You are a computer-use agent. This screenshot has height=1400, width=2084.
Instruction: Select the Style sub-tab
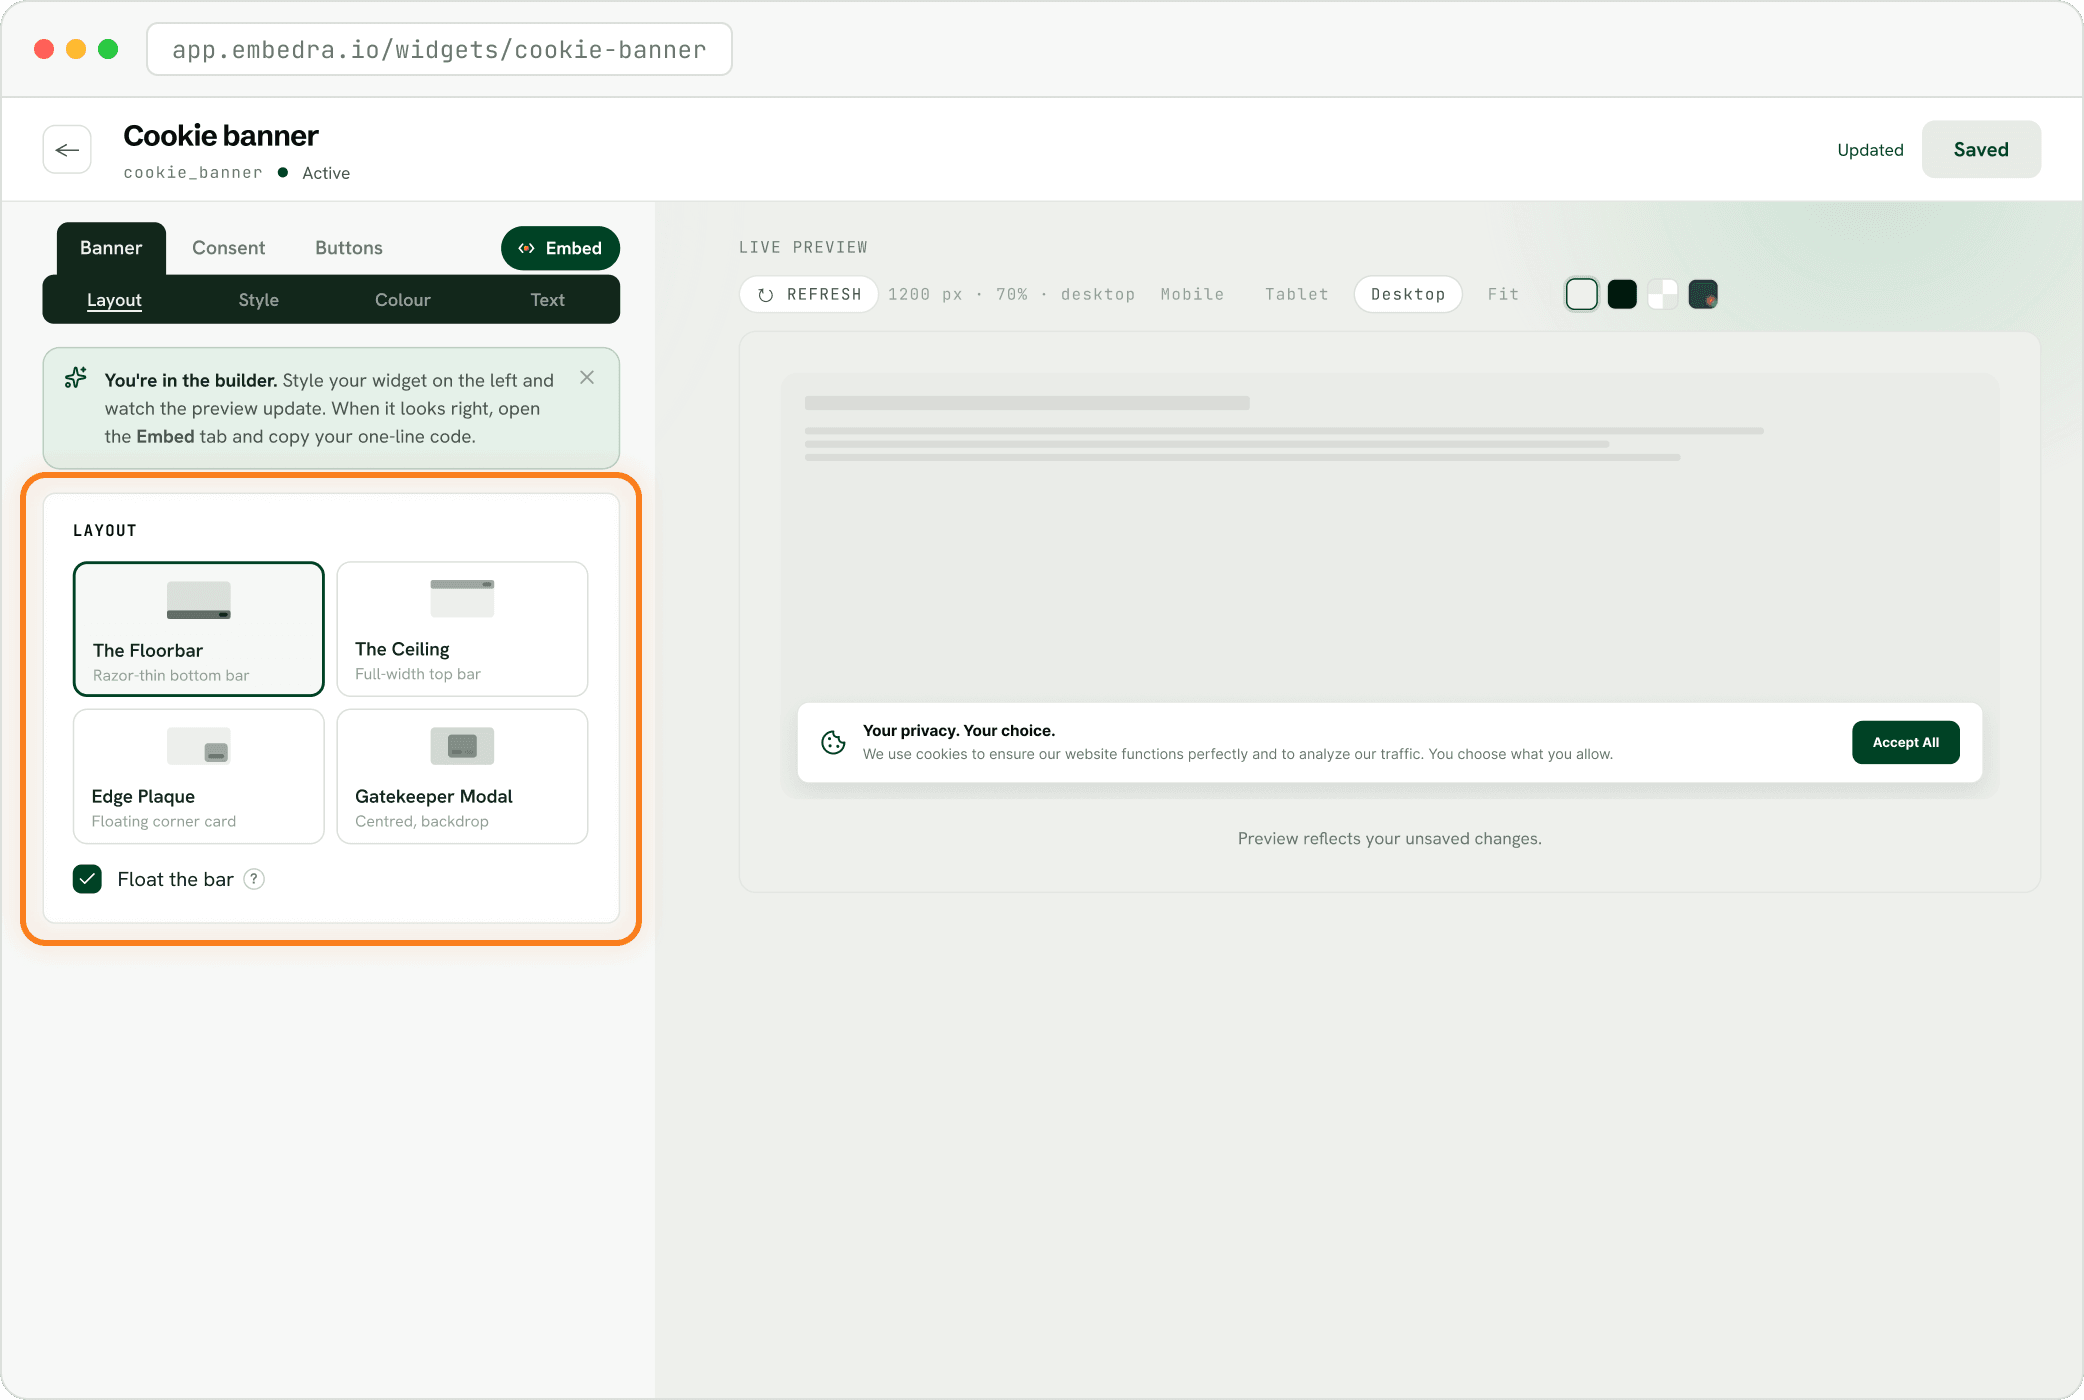259,300
